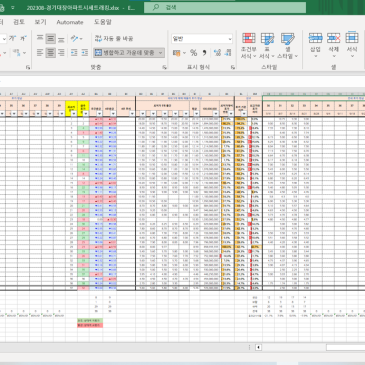The height and width of the screenshot is (365, 365).
Task: Open the Conditional Formatting icon
Action: click(x=249, y=46)
